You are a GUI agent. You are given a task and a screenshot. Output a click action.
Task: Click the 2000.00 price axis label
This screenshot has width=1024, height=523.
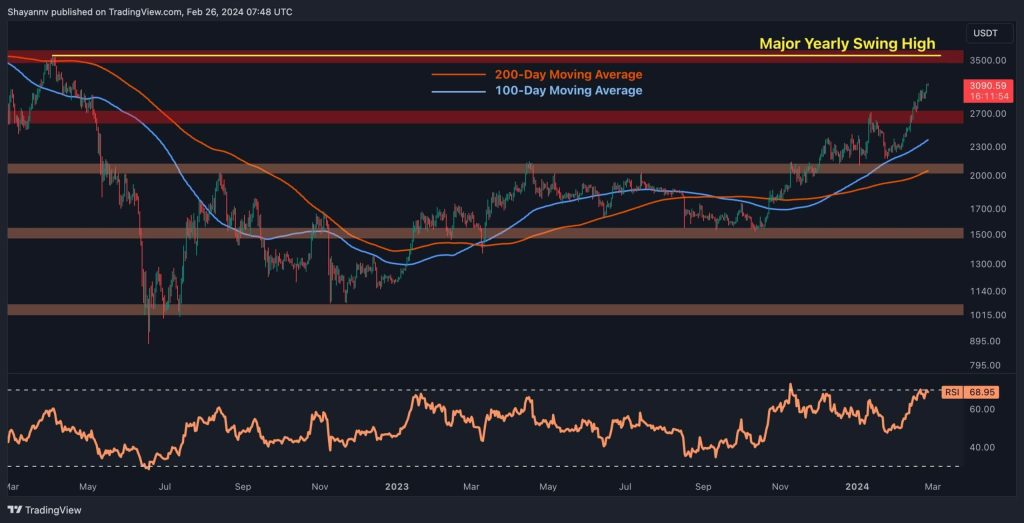(984, 176)
